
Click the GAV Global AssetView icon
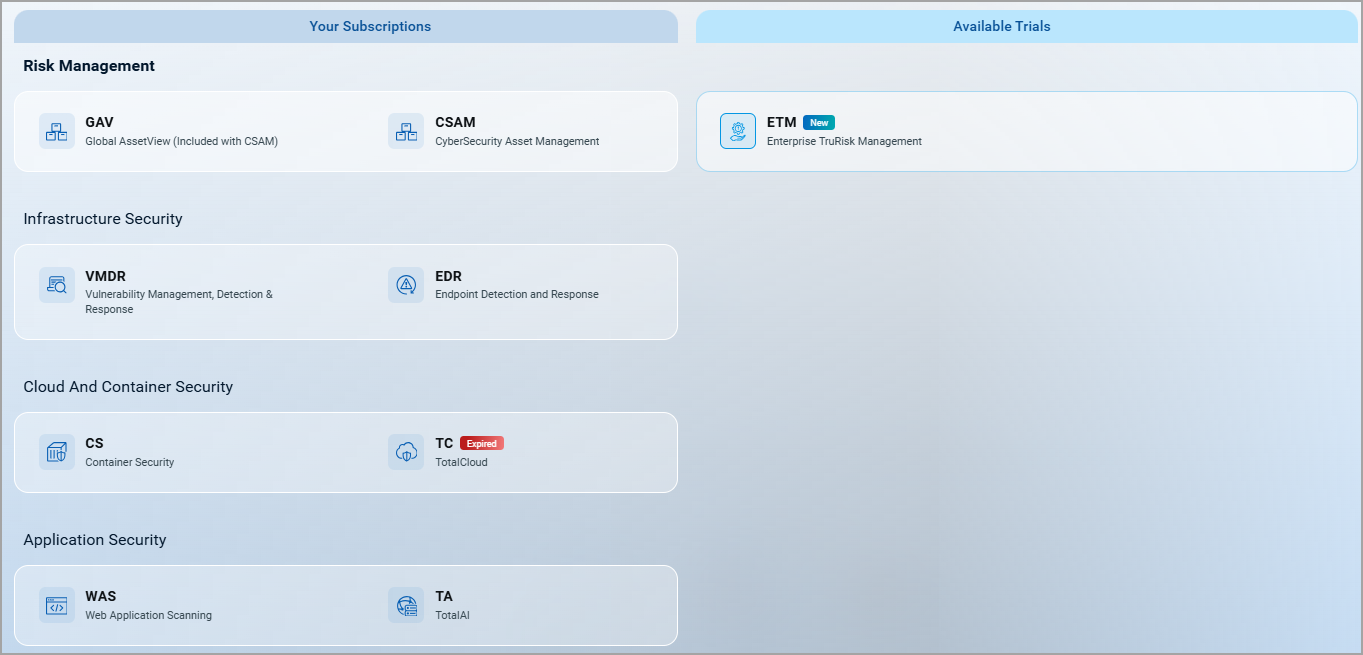(57, 131)
